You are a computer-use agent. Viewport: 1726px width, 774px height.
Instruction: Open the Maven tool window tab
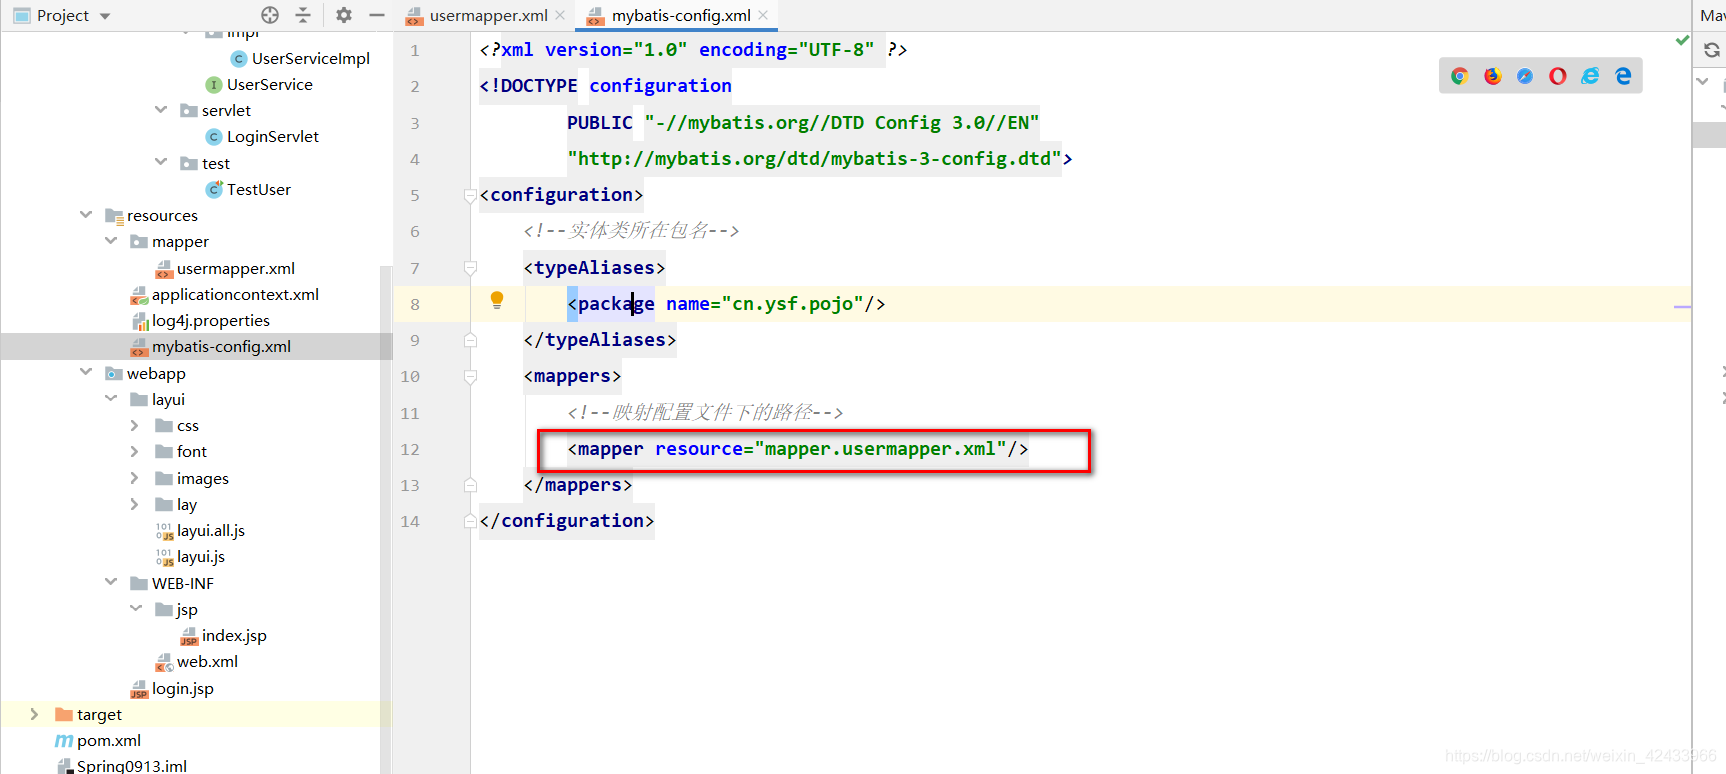click(1712, 15)
